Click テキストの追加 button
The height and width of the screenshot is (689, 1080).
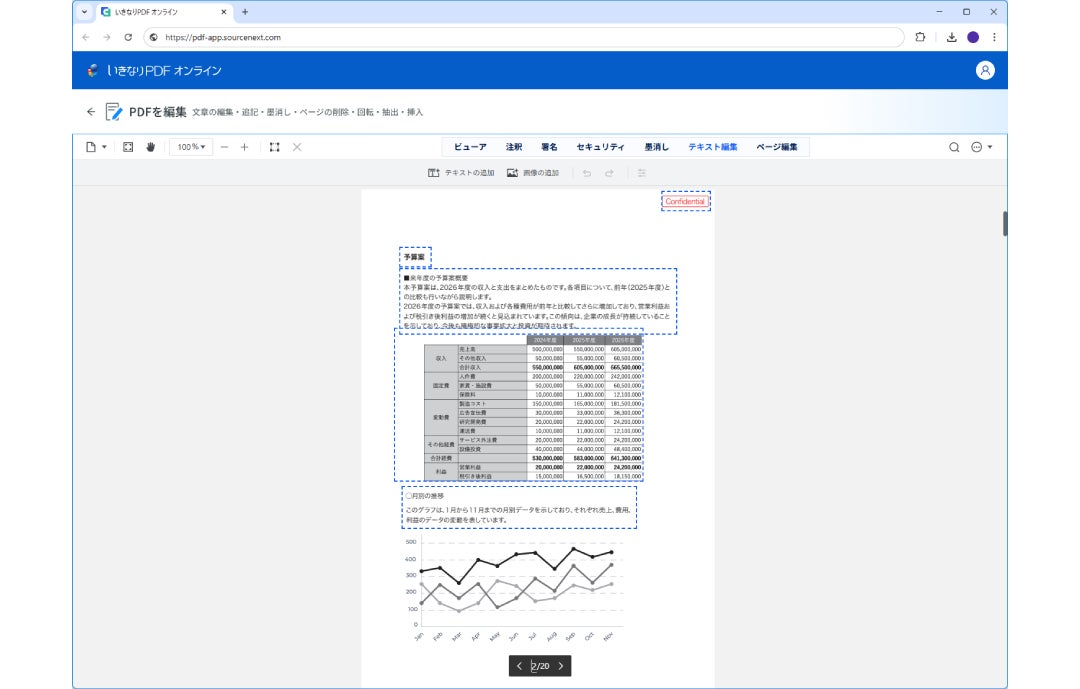(x=461, y=173)
